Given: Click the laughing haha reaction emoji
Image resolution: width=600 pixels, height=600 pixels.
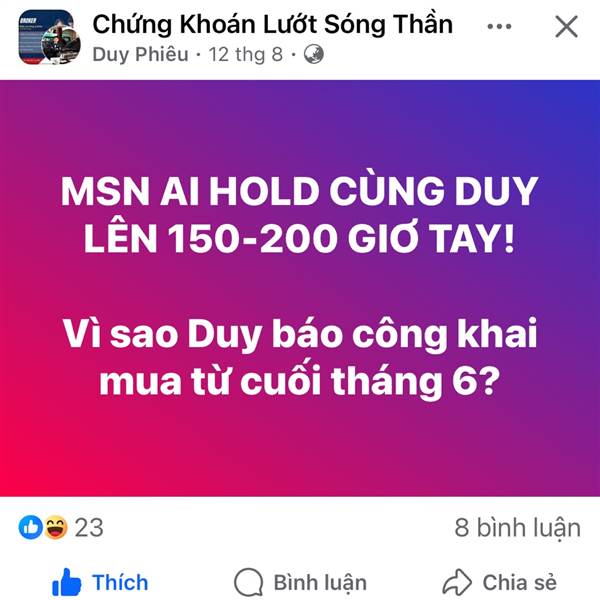Looking at the screenshot, I should [x=56, y=527].
